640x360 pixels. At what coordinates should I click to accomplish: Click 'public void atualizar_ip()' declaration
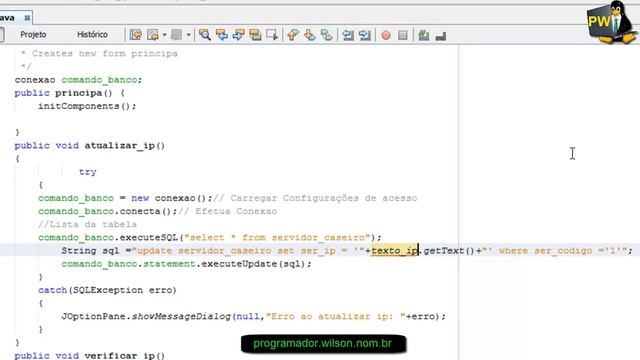90,145
